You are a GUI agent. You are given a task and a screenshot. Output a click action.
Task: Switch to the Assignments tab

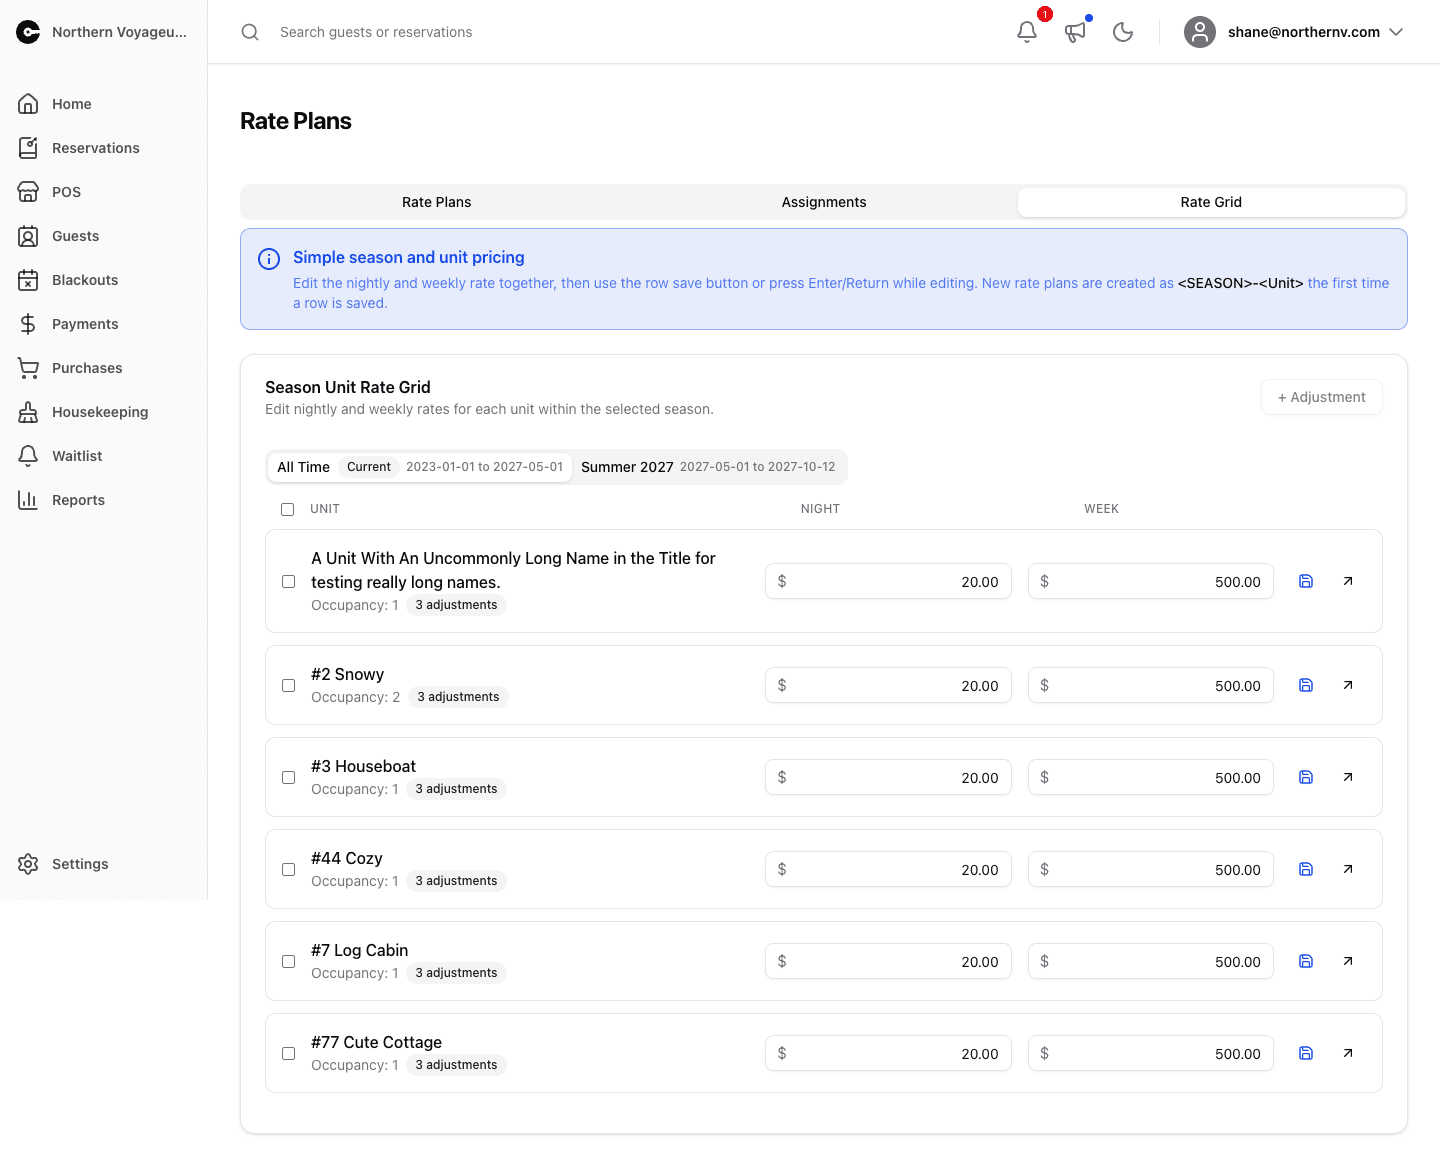[x=824, y=202]
